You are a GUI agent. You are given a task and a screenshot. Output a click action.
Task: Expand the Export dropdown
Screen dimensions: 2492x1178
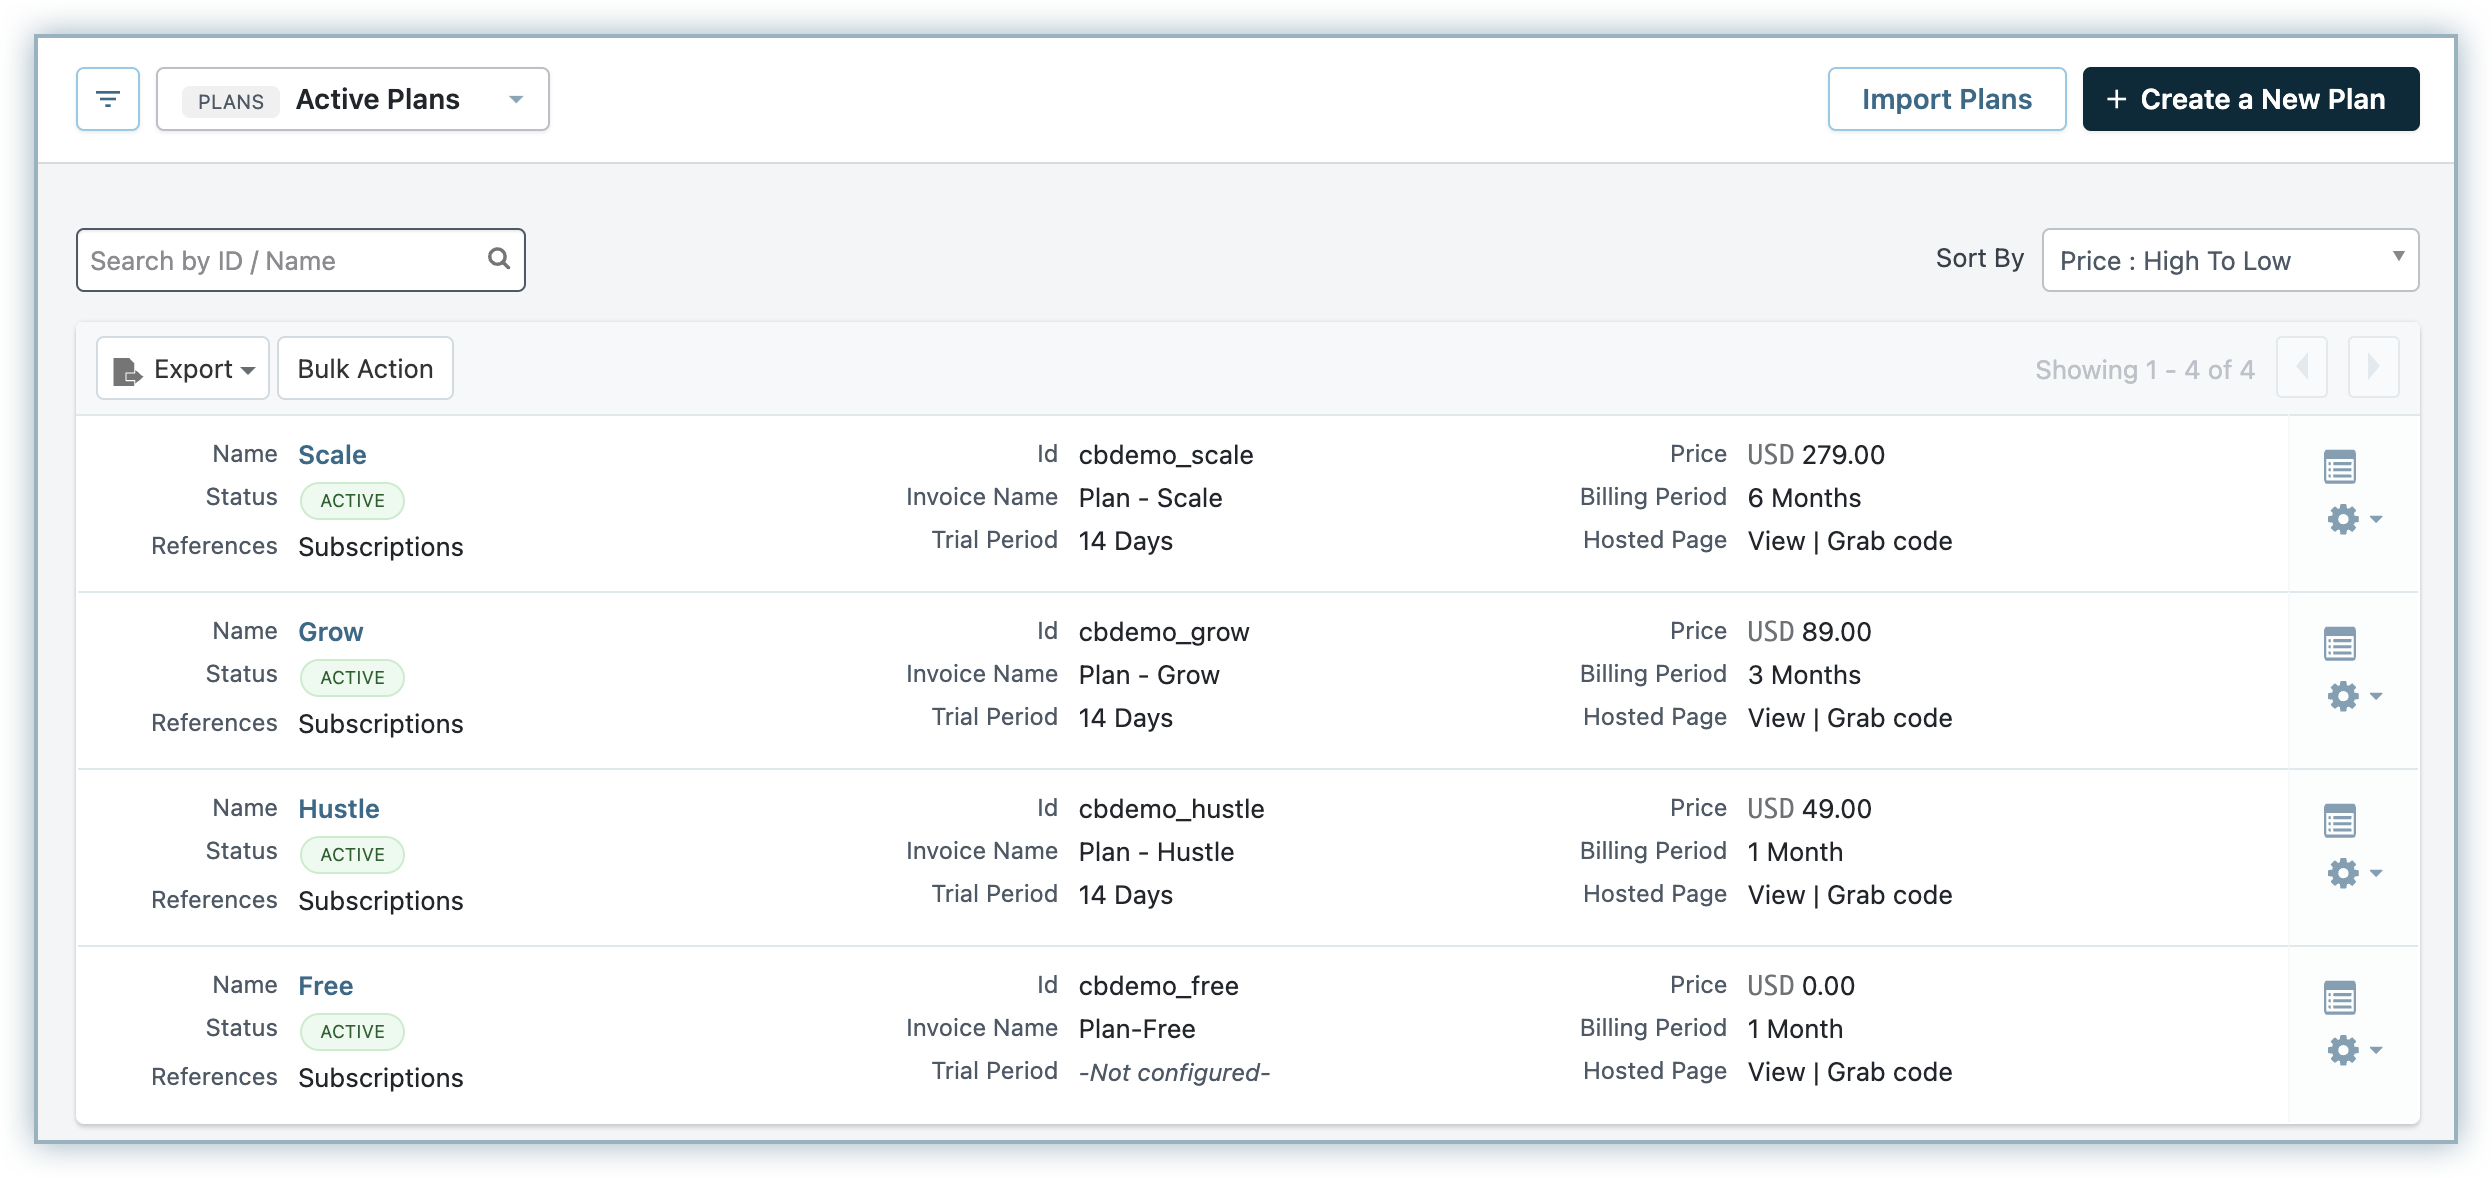(184, 369)
